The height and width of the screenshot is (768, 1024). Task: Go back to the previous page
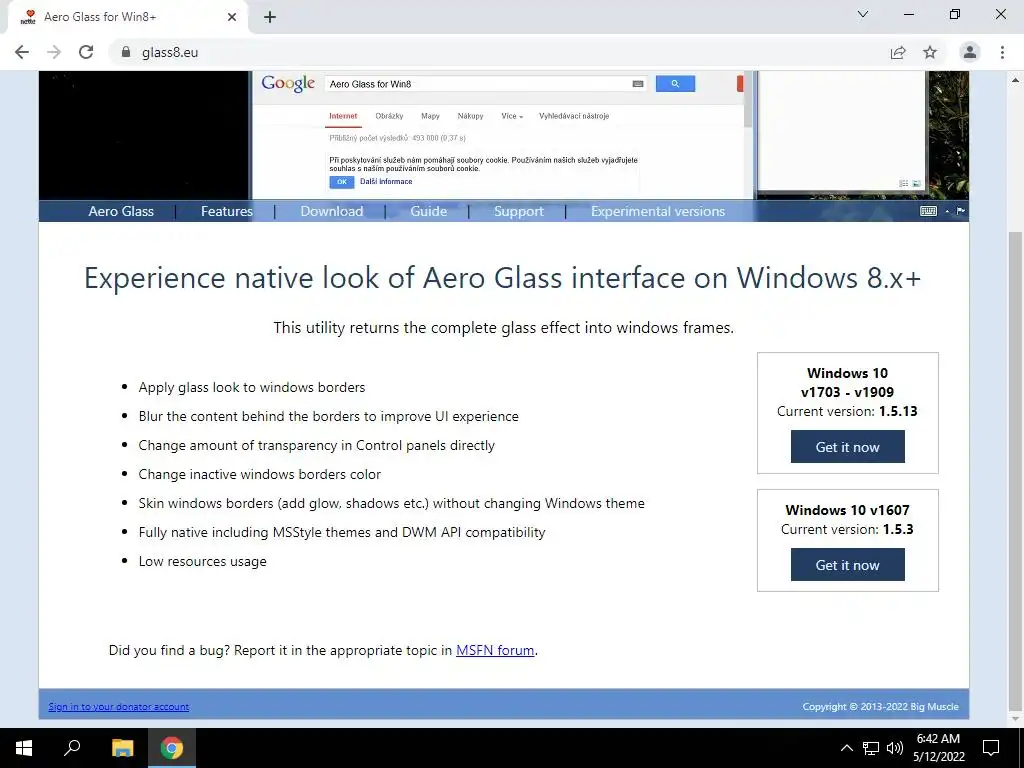click(x=22, y=52)
